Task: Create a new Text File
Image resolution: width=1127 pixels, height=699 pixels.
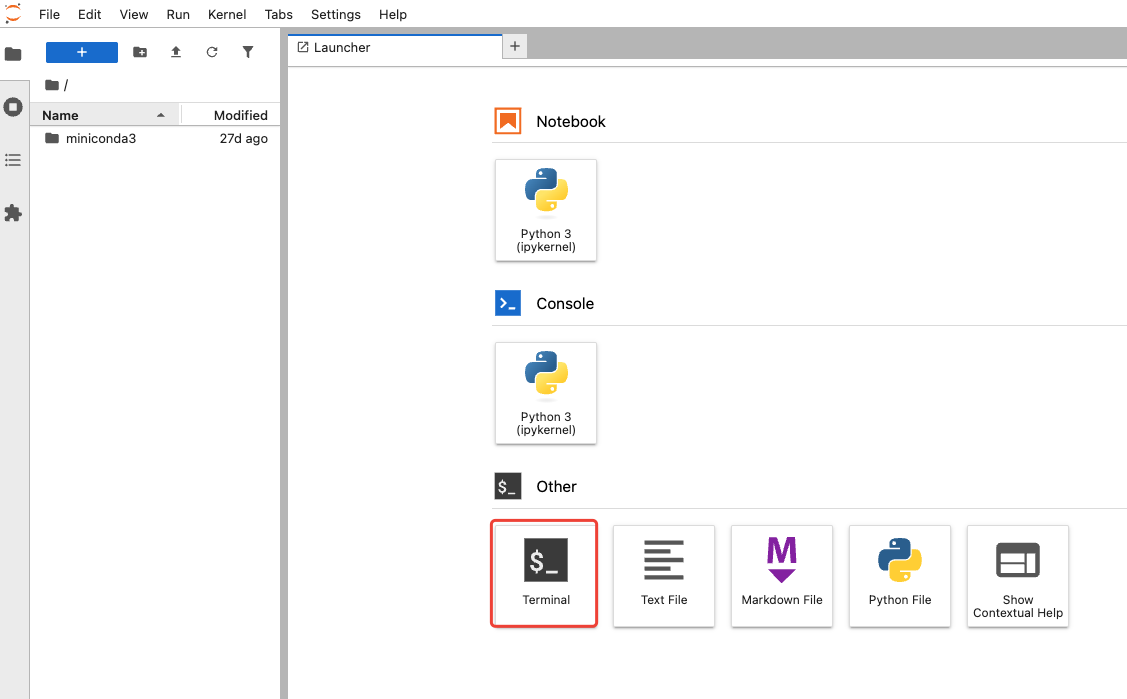Action: 664,575
